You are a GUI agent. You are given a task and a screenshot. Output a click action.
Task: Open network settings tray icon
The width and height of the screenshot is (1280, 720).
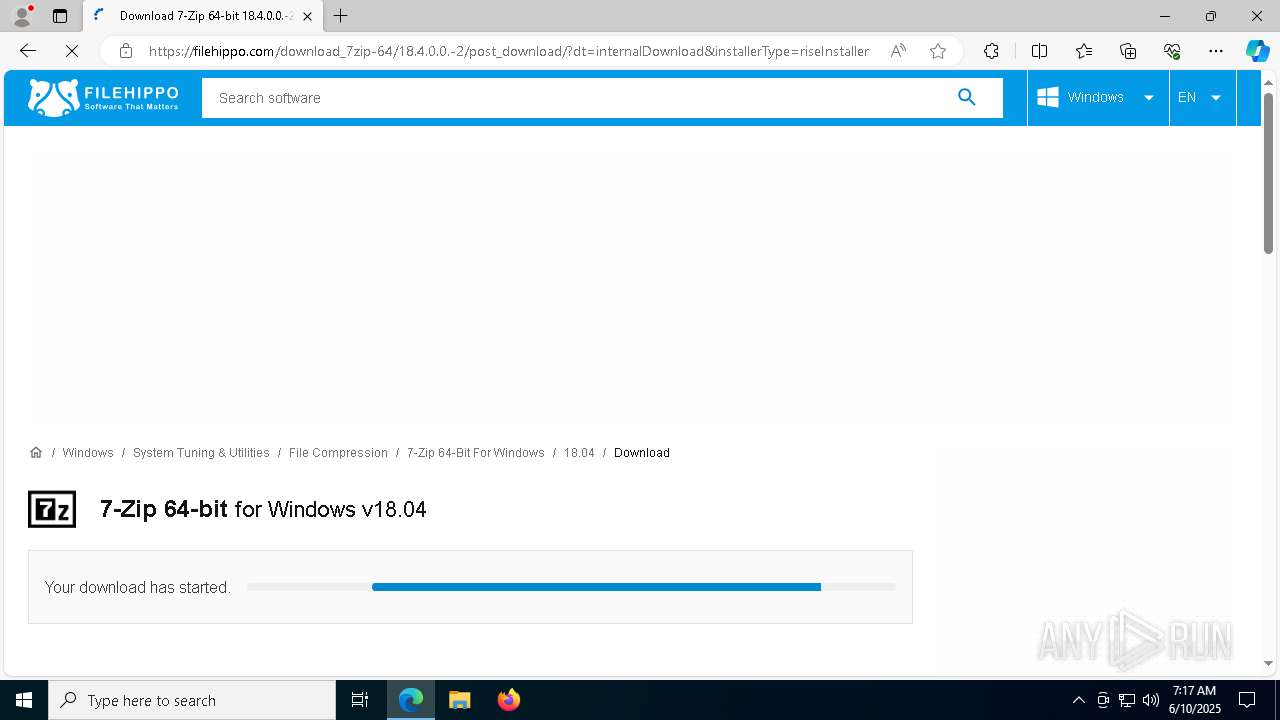1127,700
